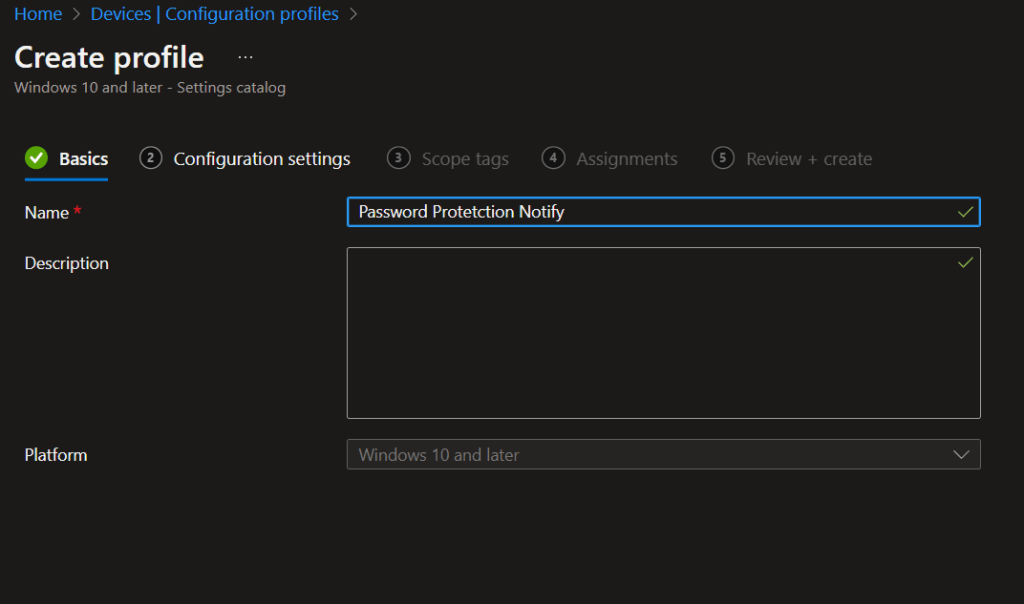The width and height of the screenshot is (1024, 604).
Task: Click the numbered circle for step 4
Action: [553, 158]
